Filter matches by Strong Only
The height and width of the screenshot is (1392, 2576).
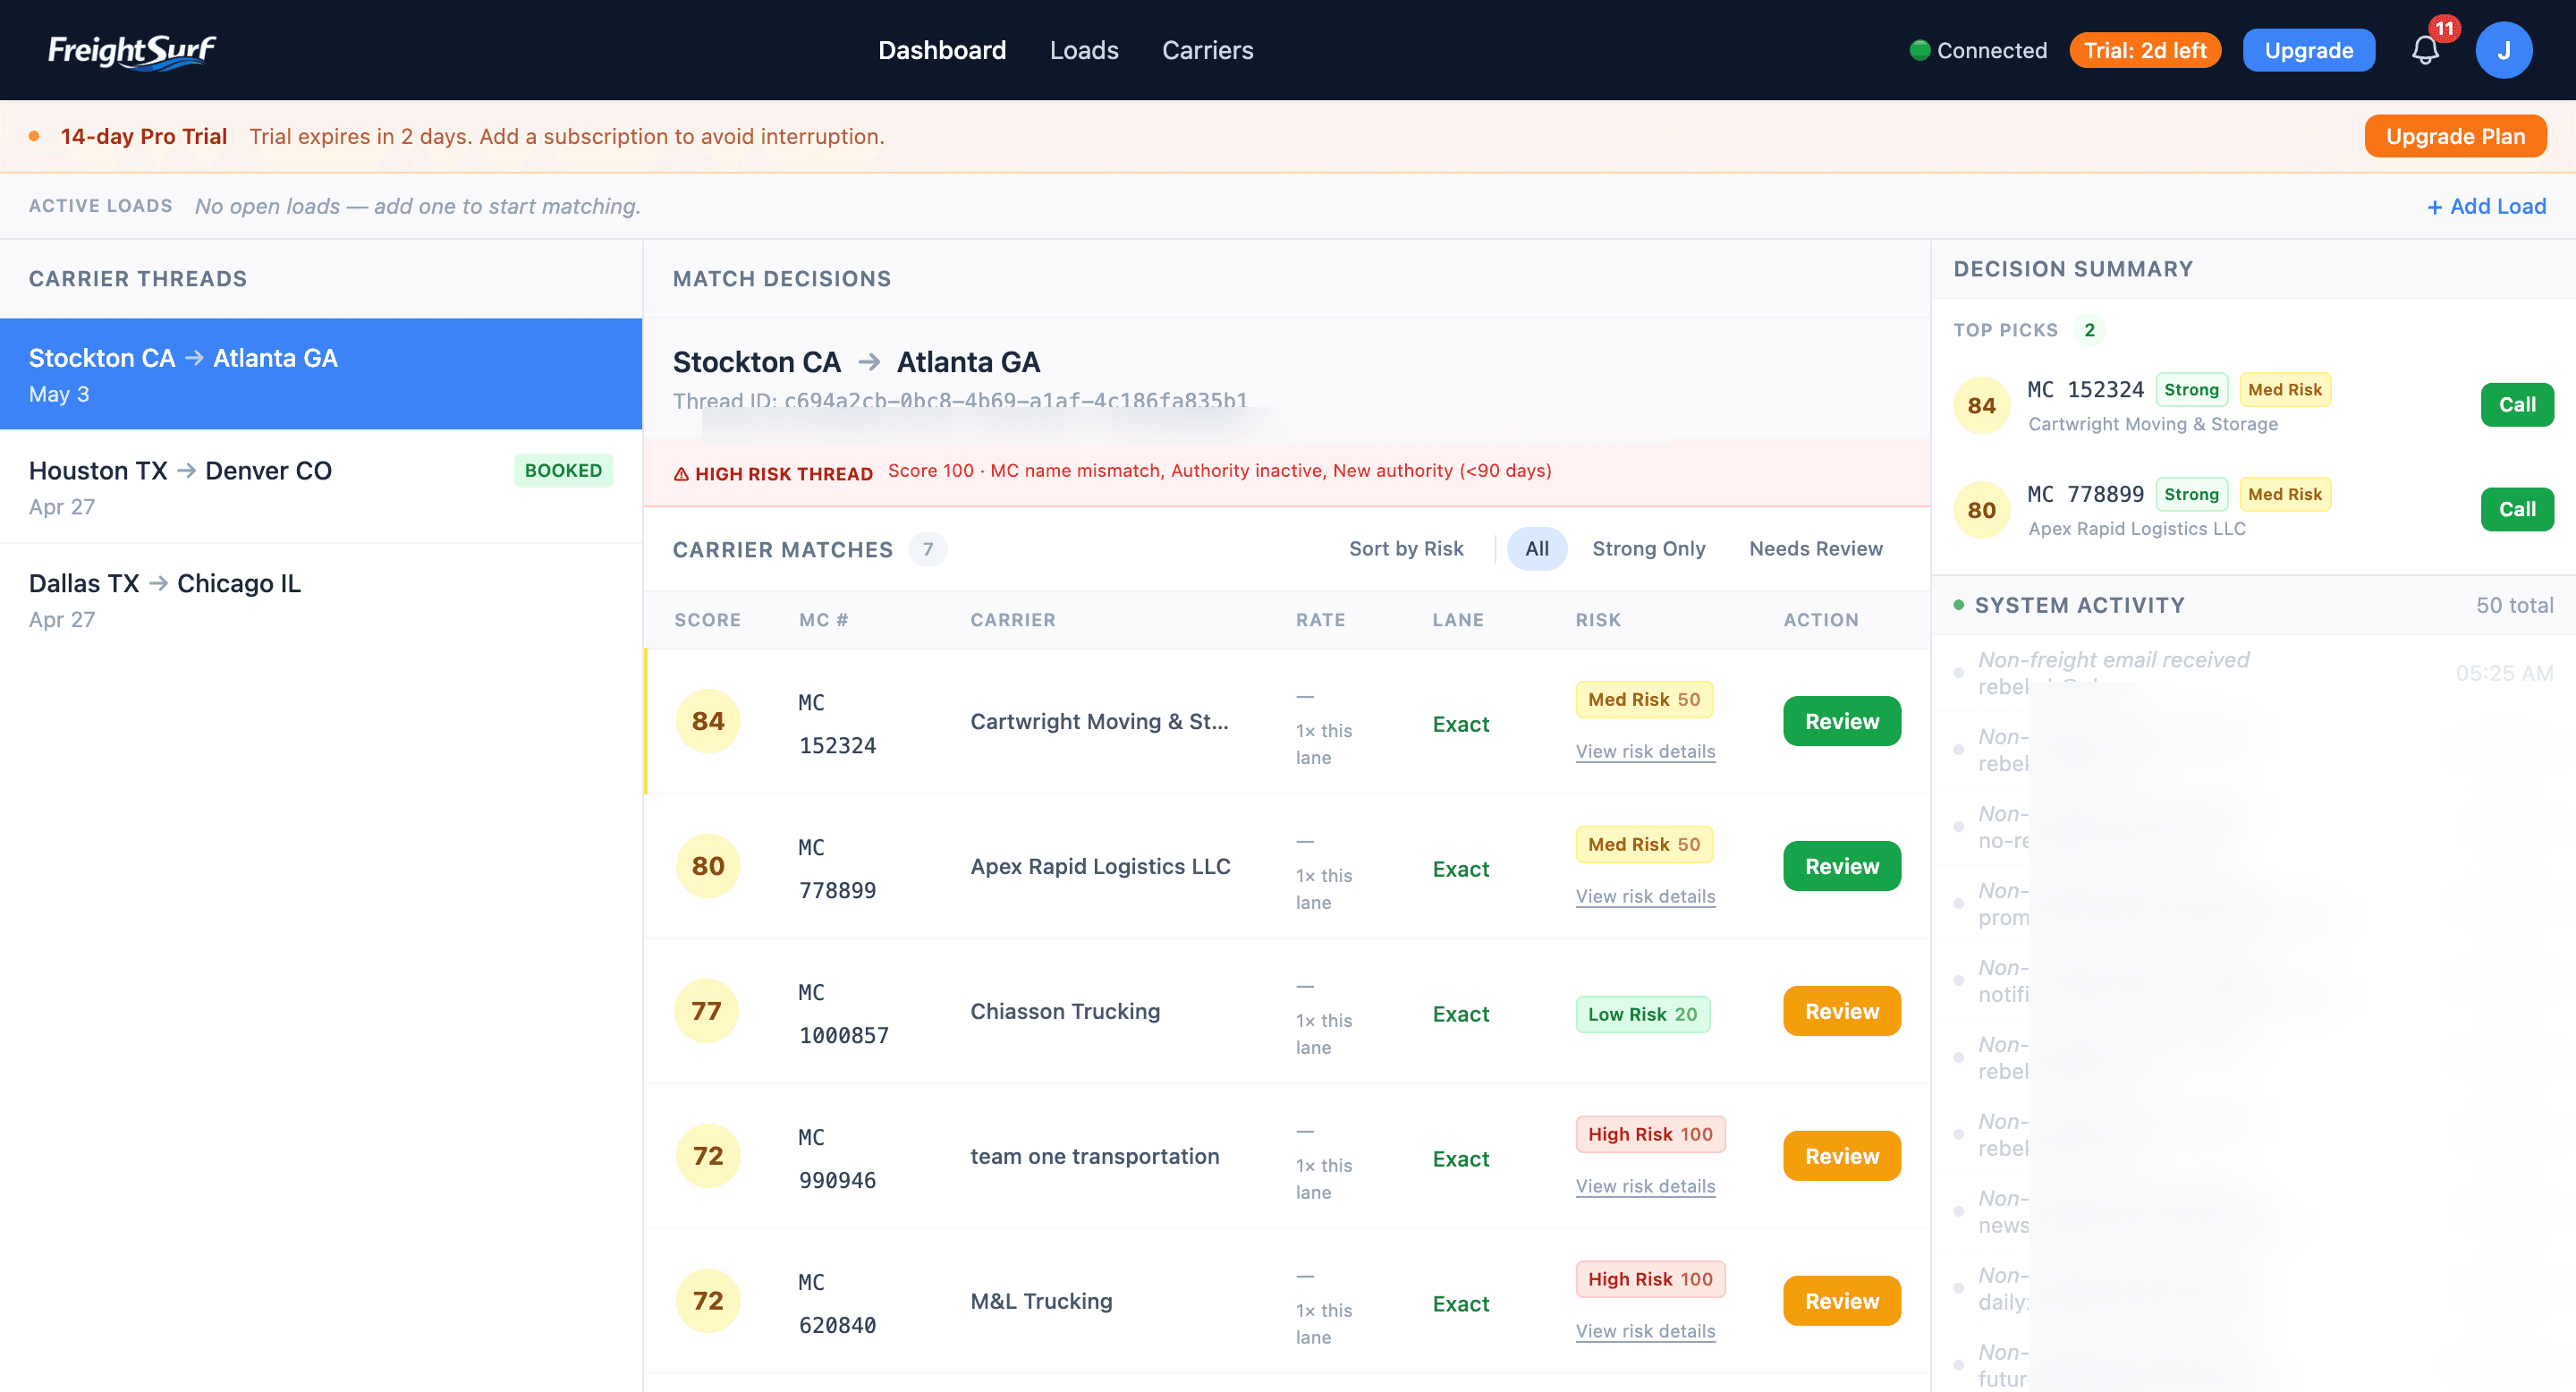coord(1648,548)
